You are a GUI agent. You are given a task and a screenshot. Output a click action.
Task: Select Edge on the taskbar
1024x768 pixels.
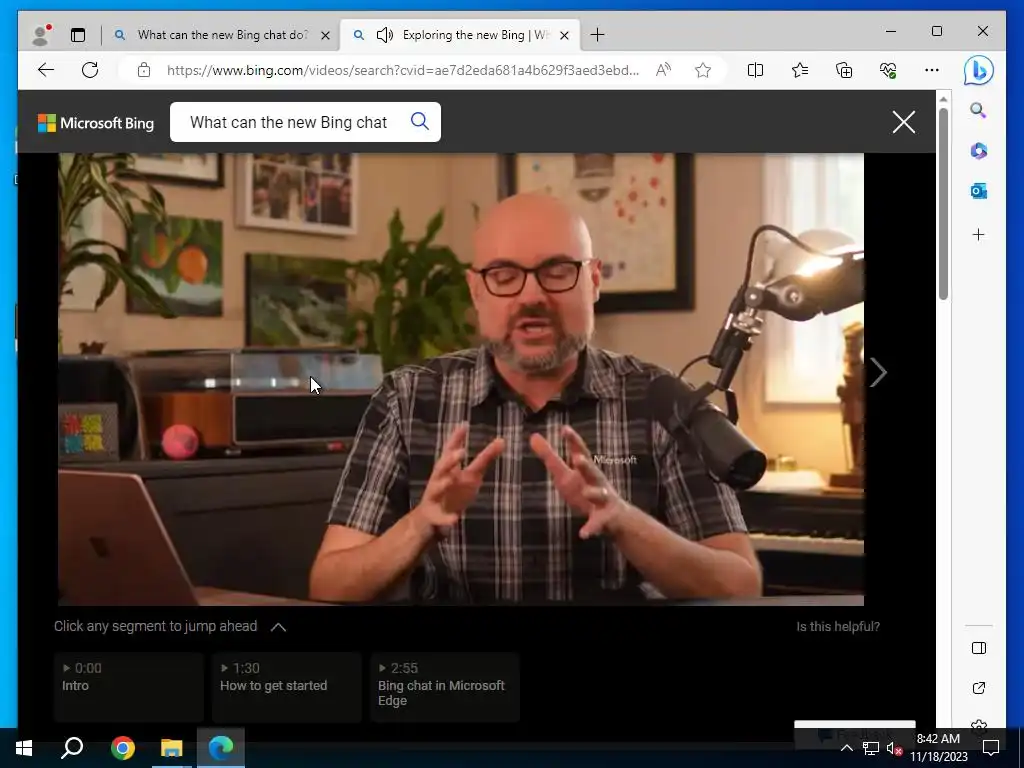(x=221, y=748)
